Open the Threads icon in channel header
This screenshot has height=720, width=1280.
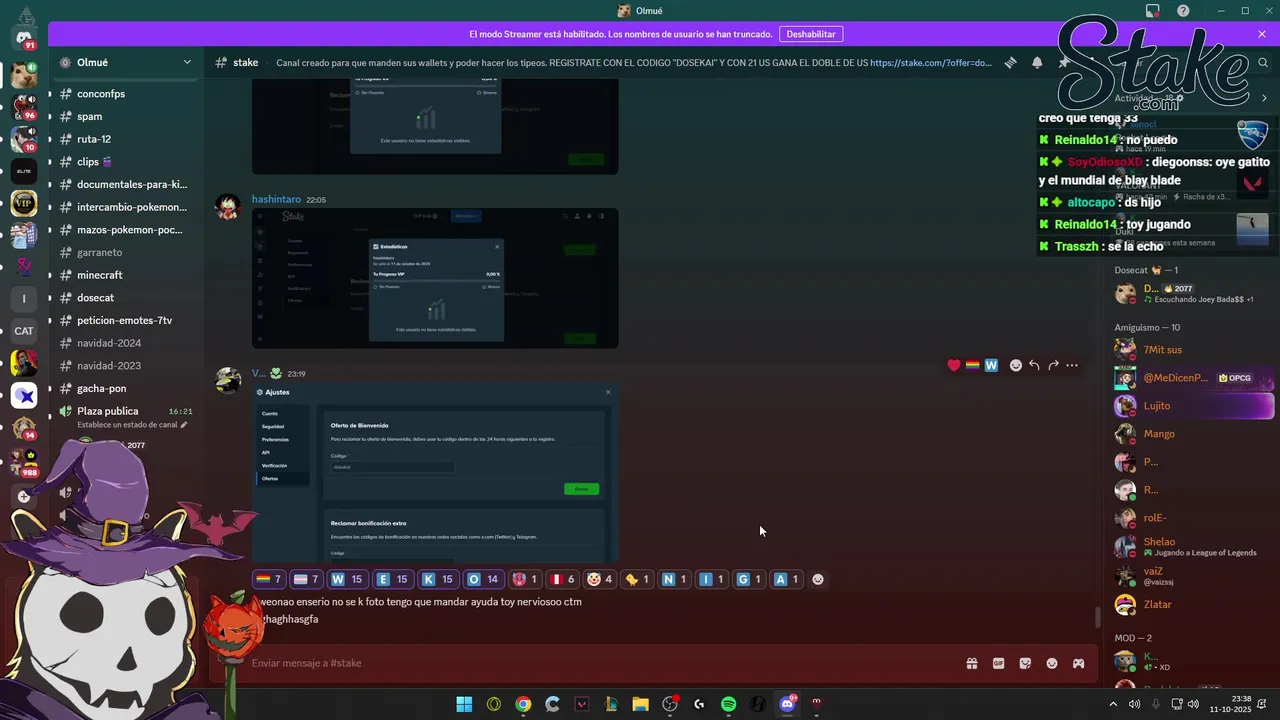(1011, 62)
